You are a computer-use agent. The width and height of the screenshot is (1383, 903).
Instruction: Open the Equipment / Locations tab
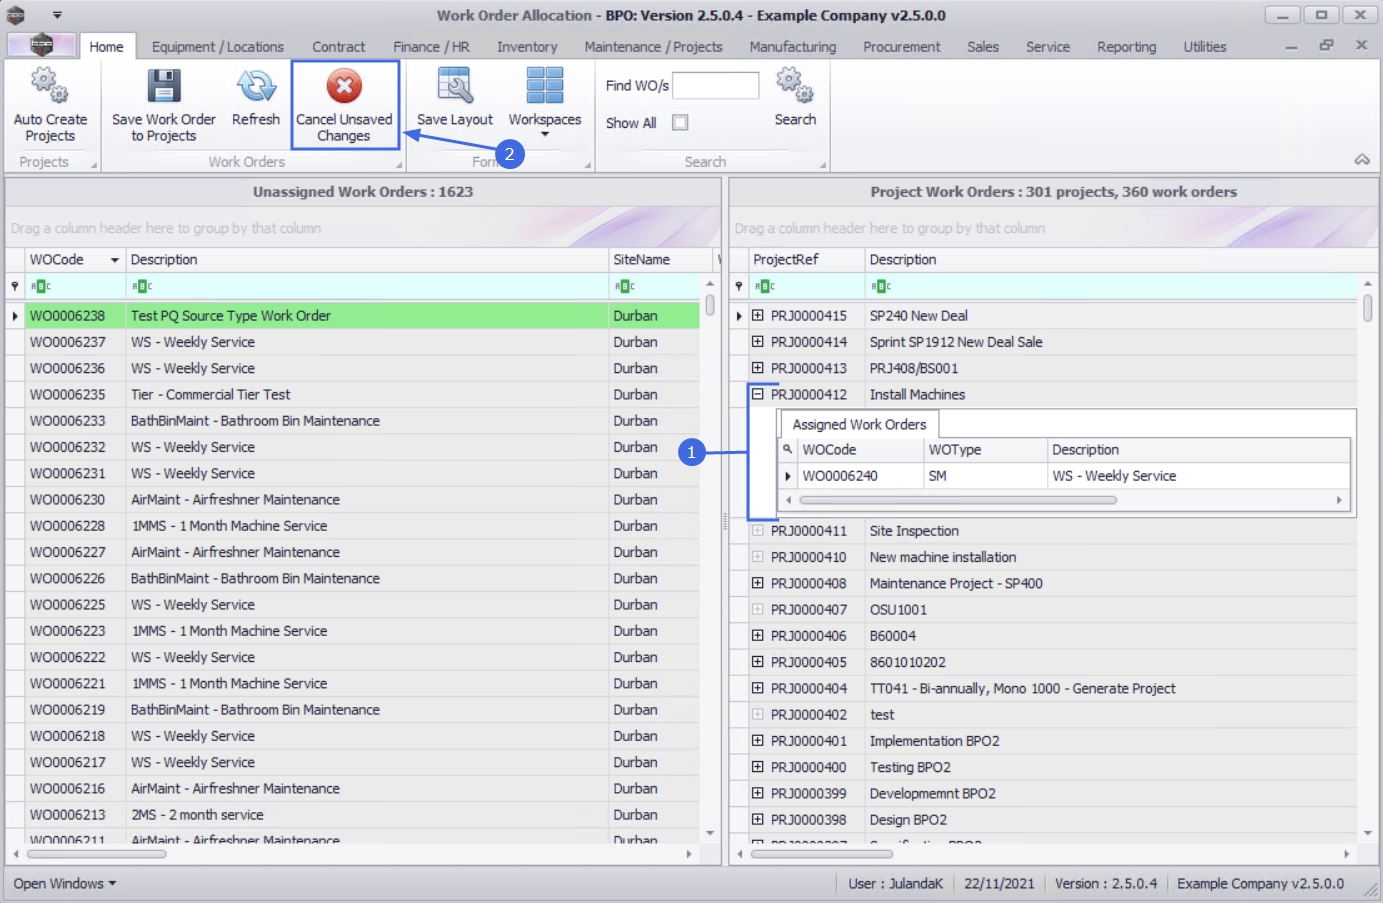pos(218,46)
